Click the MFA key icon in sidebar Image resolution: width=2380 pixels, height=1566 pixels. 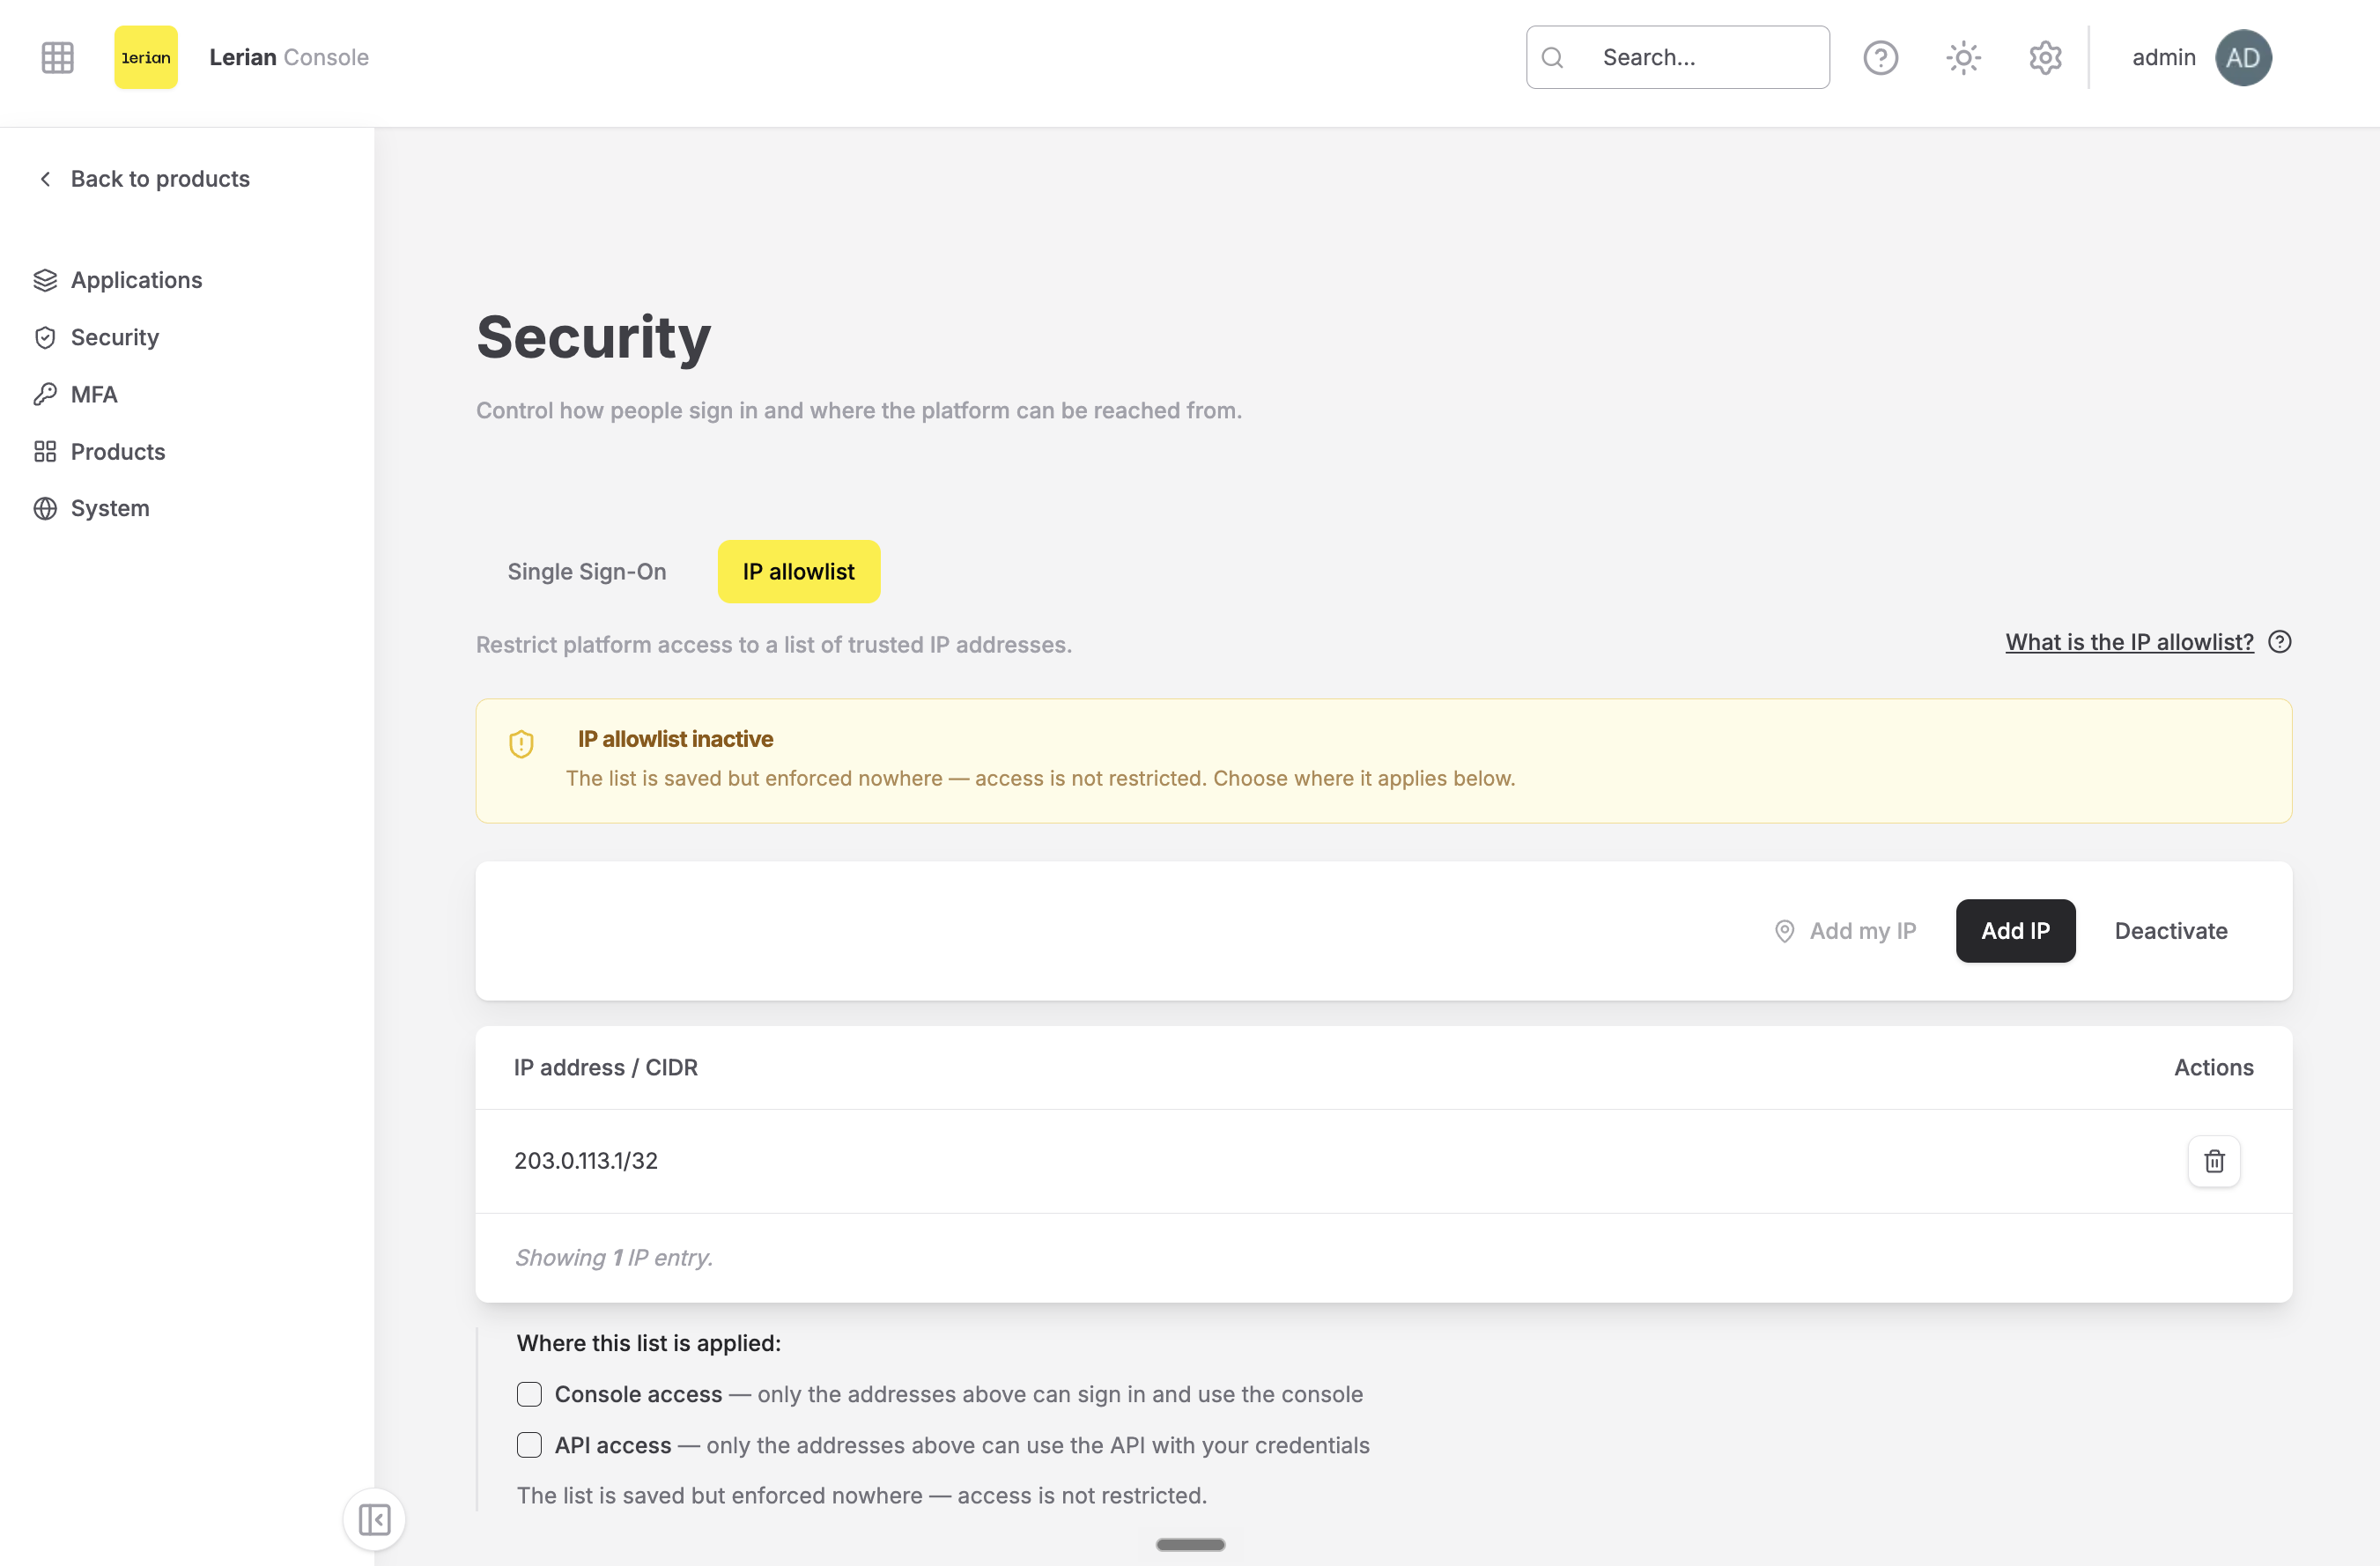[x=45, y=394]
